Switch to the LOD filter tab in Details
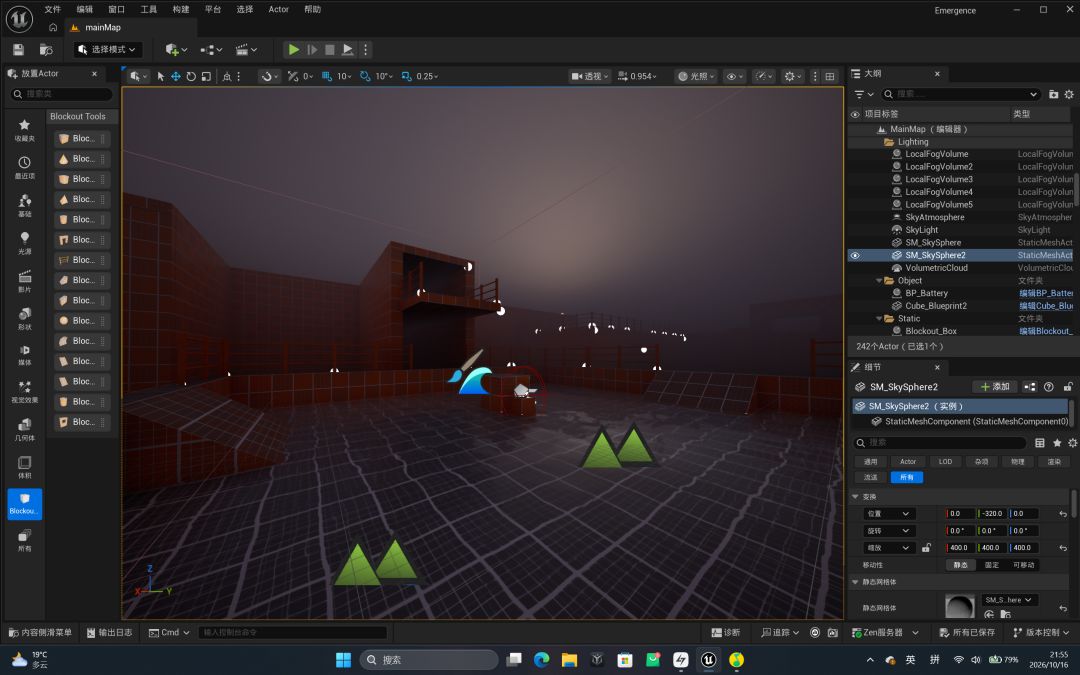Screen dimensions: 1080x675 point(945,461)
